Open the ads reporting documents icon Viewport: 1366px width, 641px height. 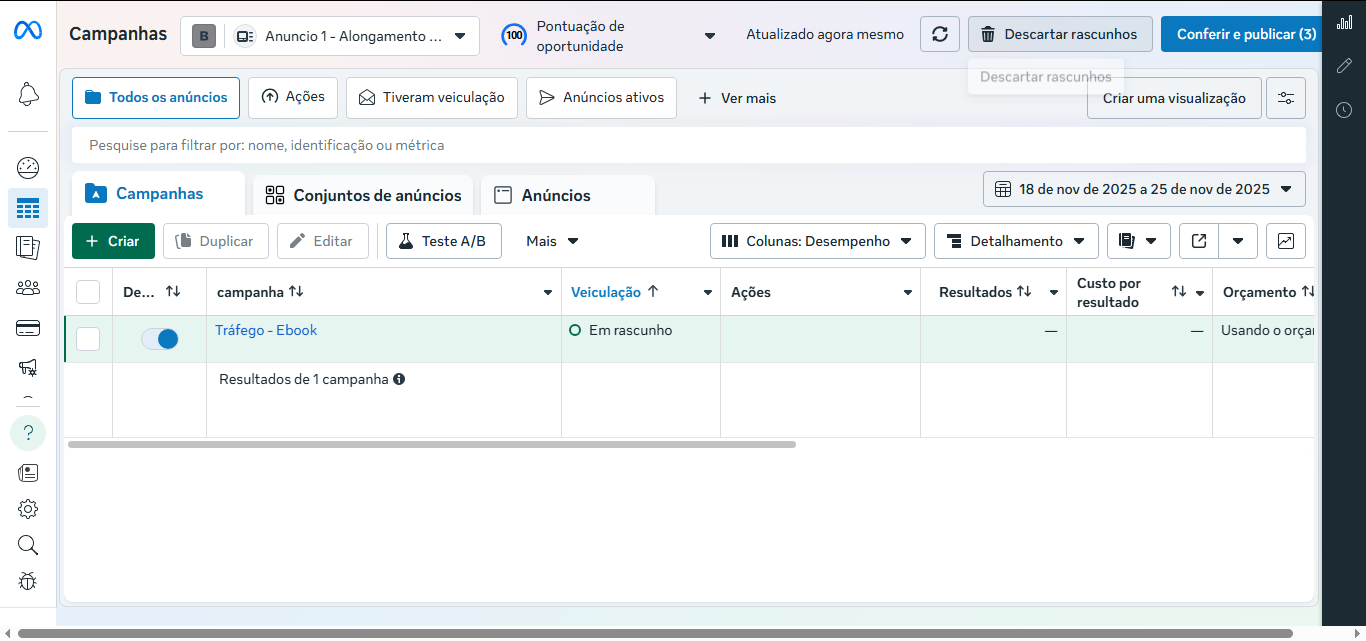(x=28, y=247)
